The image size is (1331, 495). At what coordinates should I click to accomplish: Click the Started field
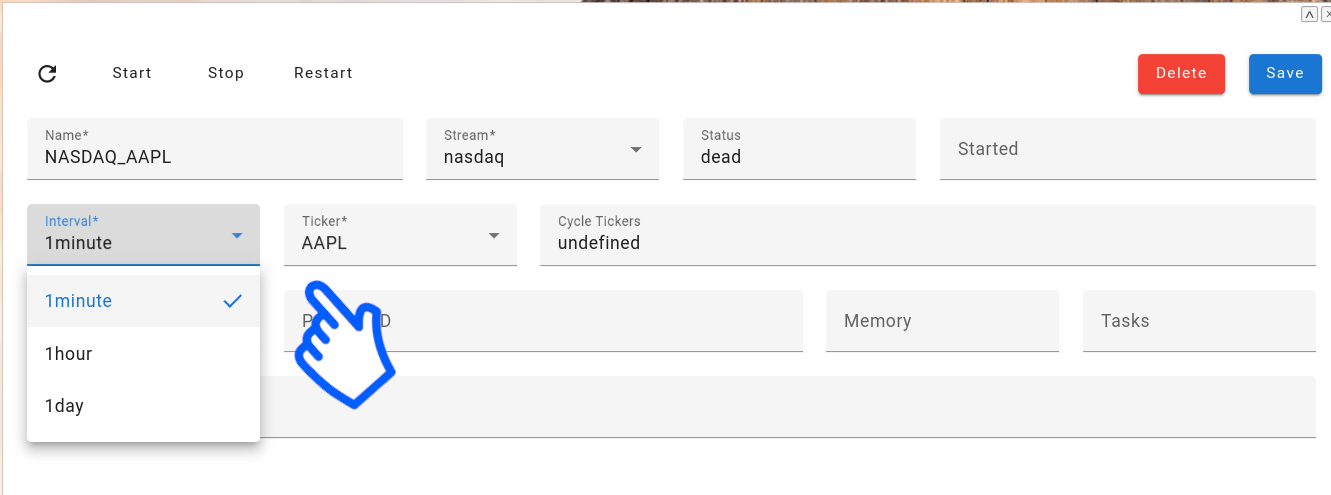click(1127, 150)
